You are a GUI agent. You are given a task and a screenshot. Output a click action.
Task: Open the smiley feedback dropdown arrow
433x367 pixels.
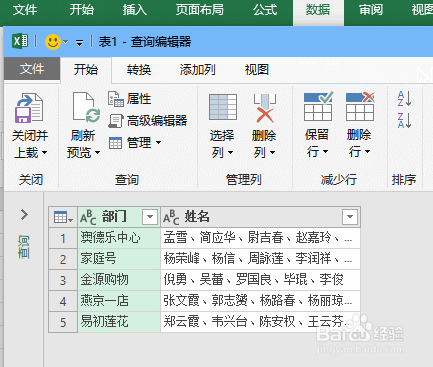coord(66,42)
